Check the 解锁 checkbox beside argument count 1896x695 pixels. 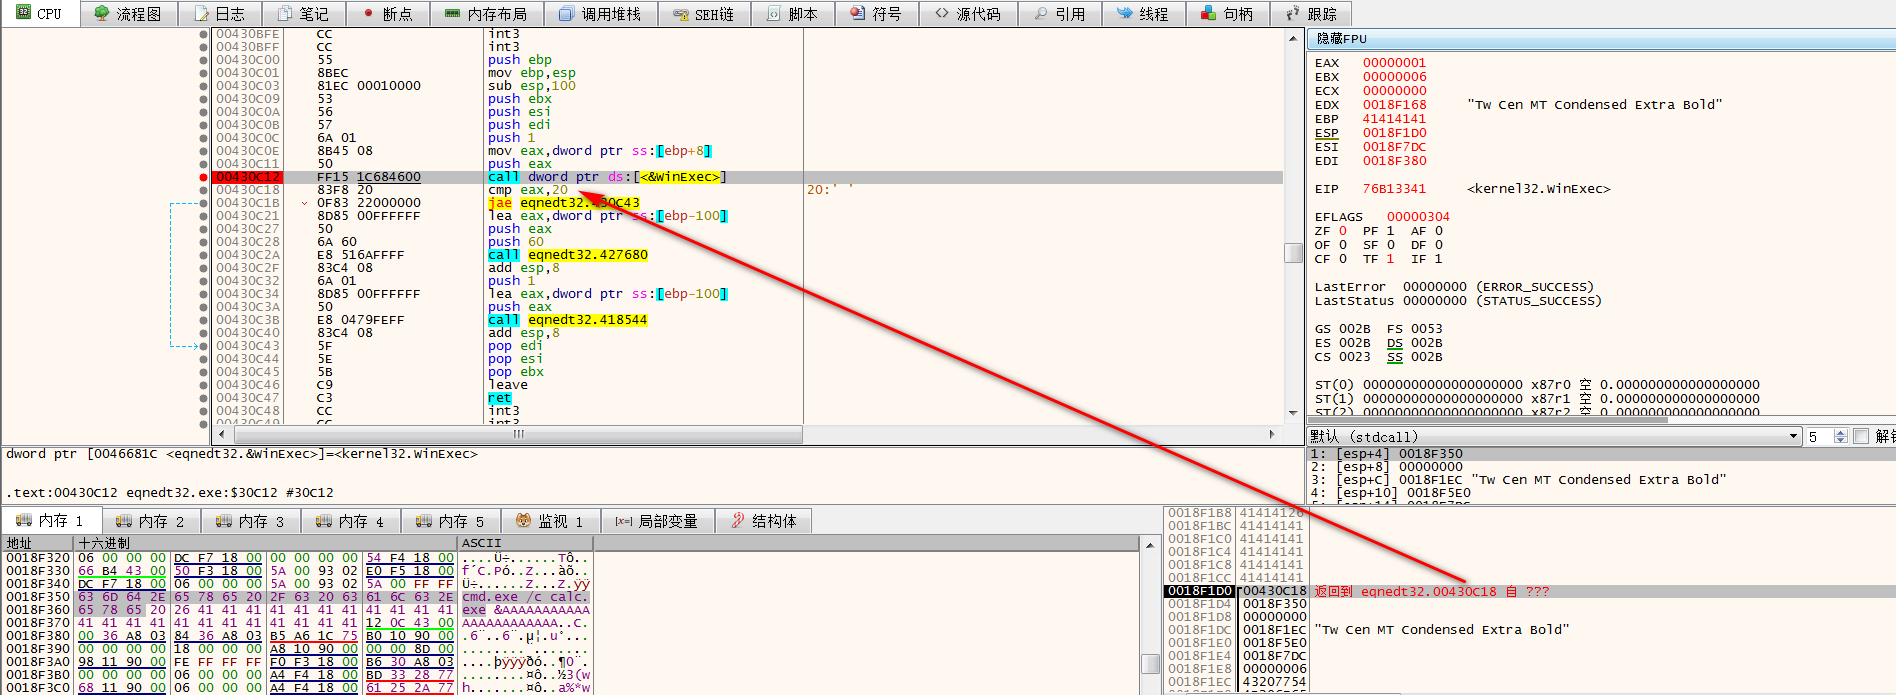1861,436
